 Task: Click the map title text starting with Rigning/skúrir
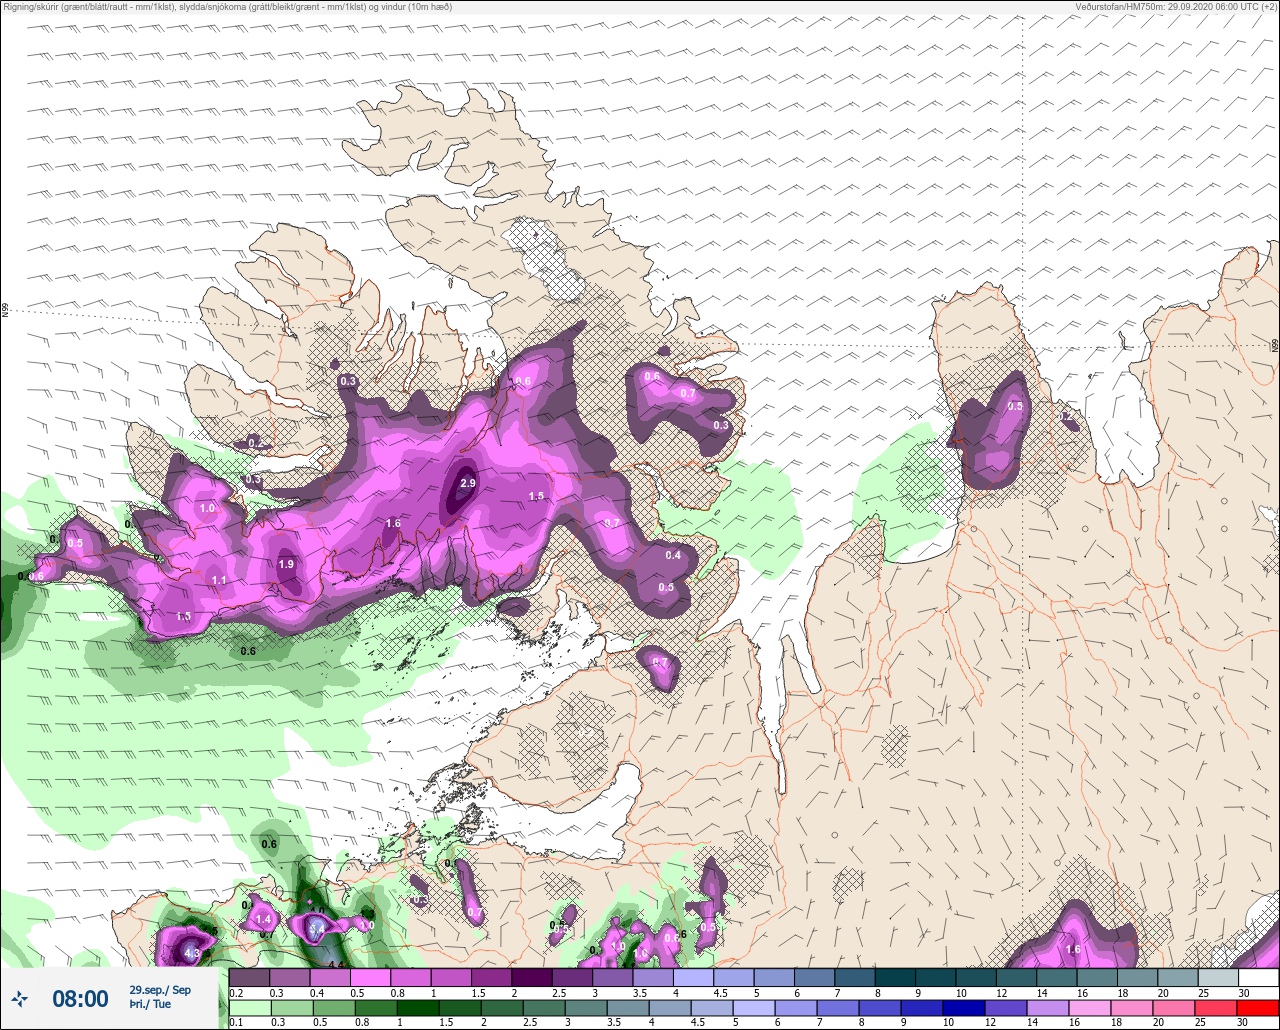point(228,7)
